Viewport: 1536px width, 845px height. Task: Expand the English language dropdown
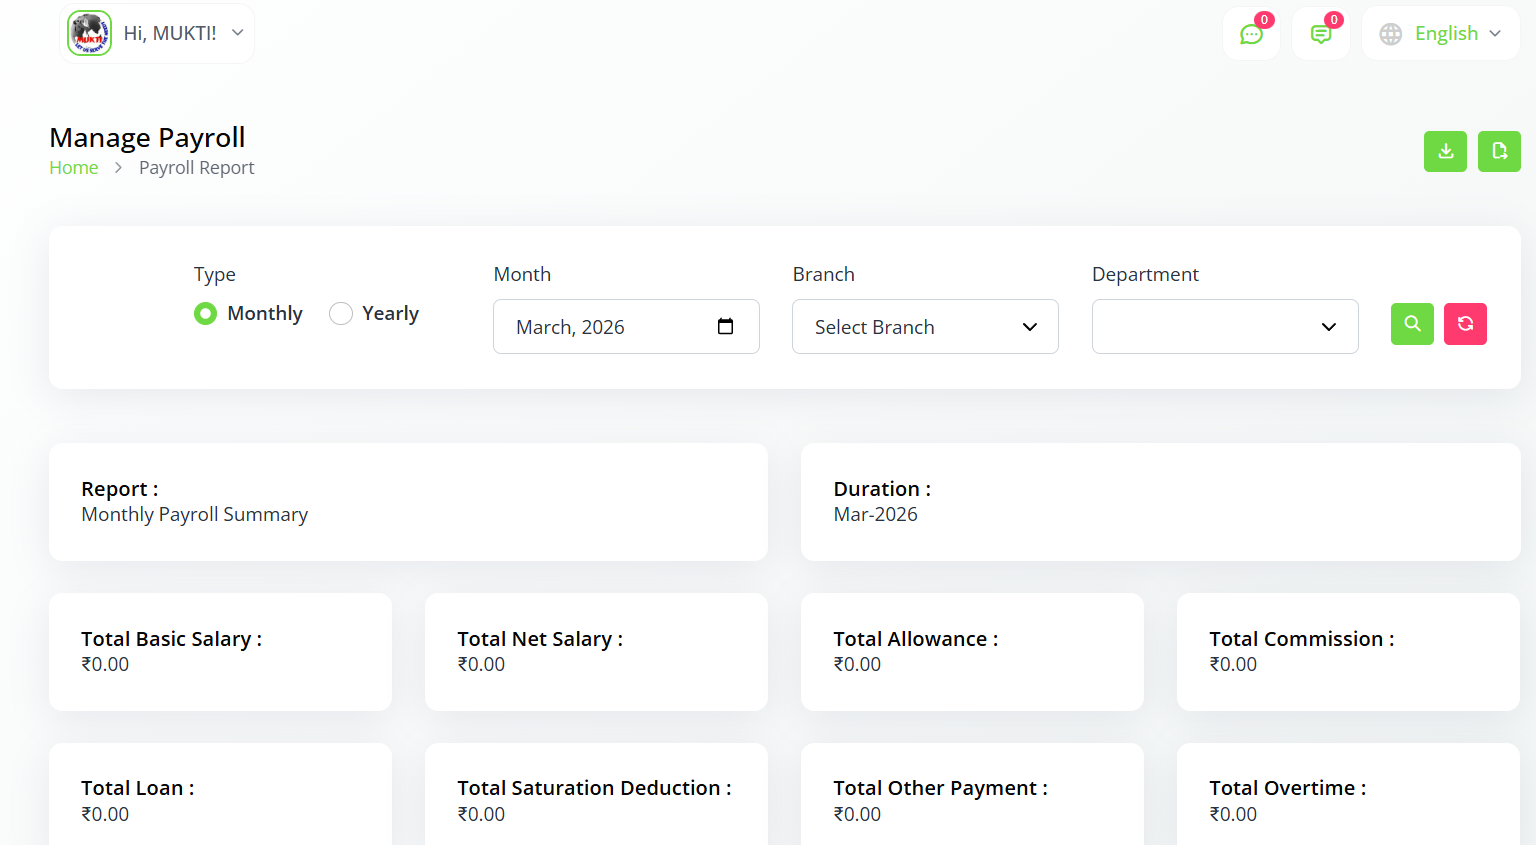(1457, 34)
